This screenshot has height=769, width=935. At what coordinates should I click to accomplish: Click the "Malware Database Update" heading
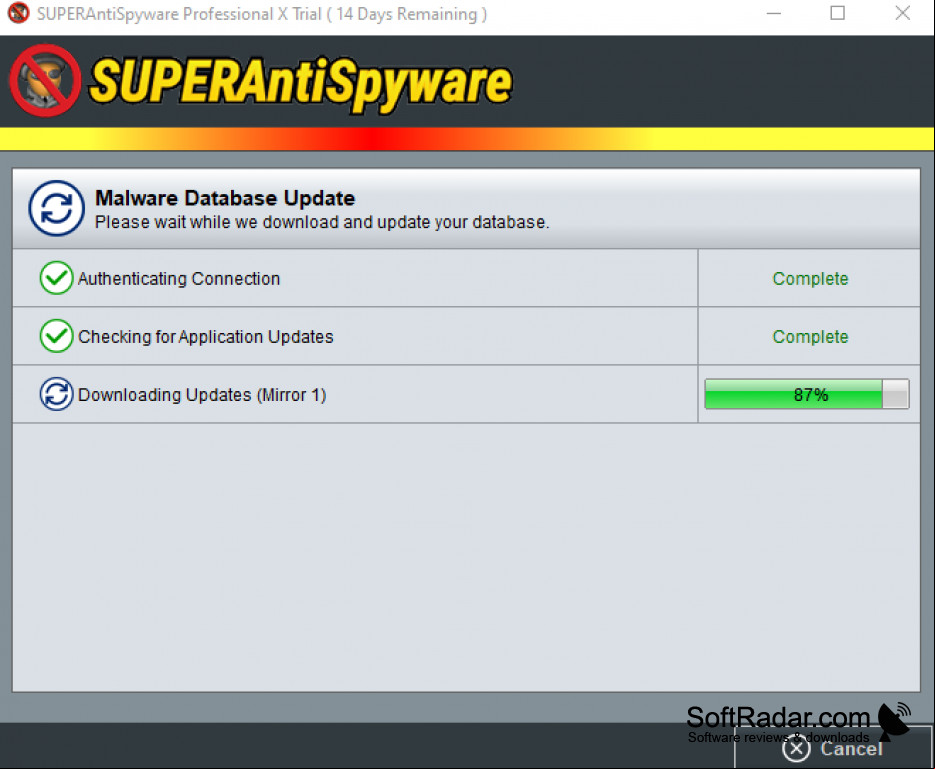tap(225, 198)
